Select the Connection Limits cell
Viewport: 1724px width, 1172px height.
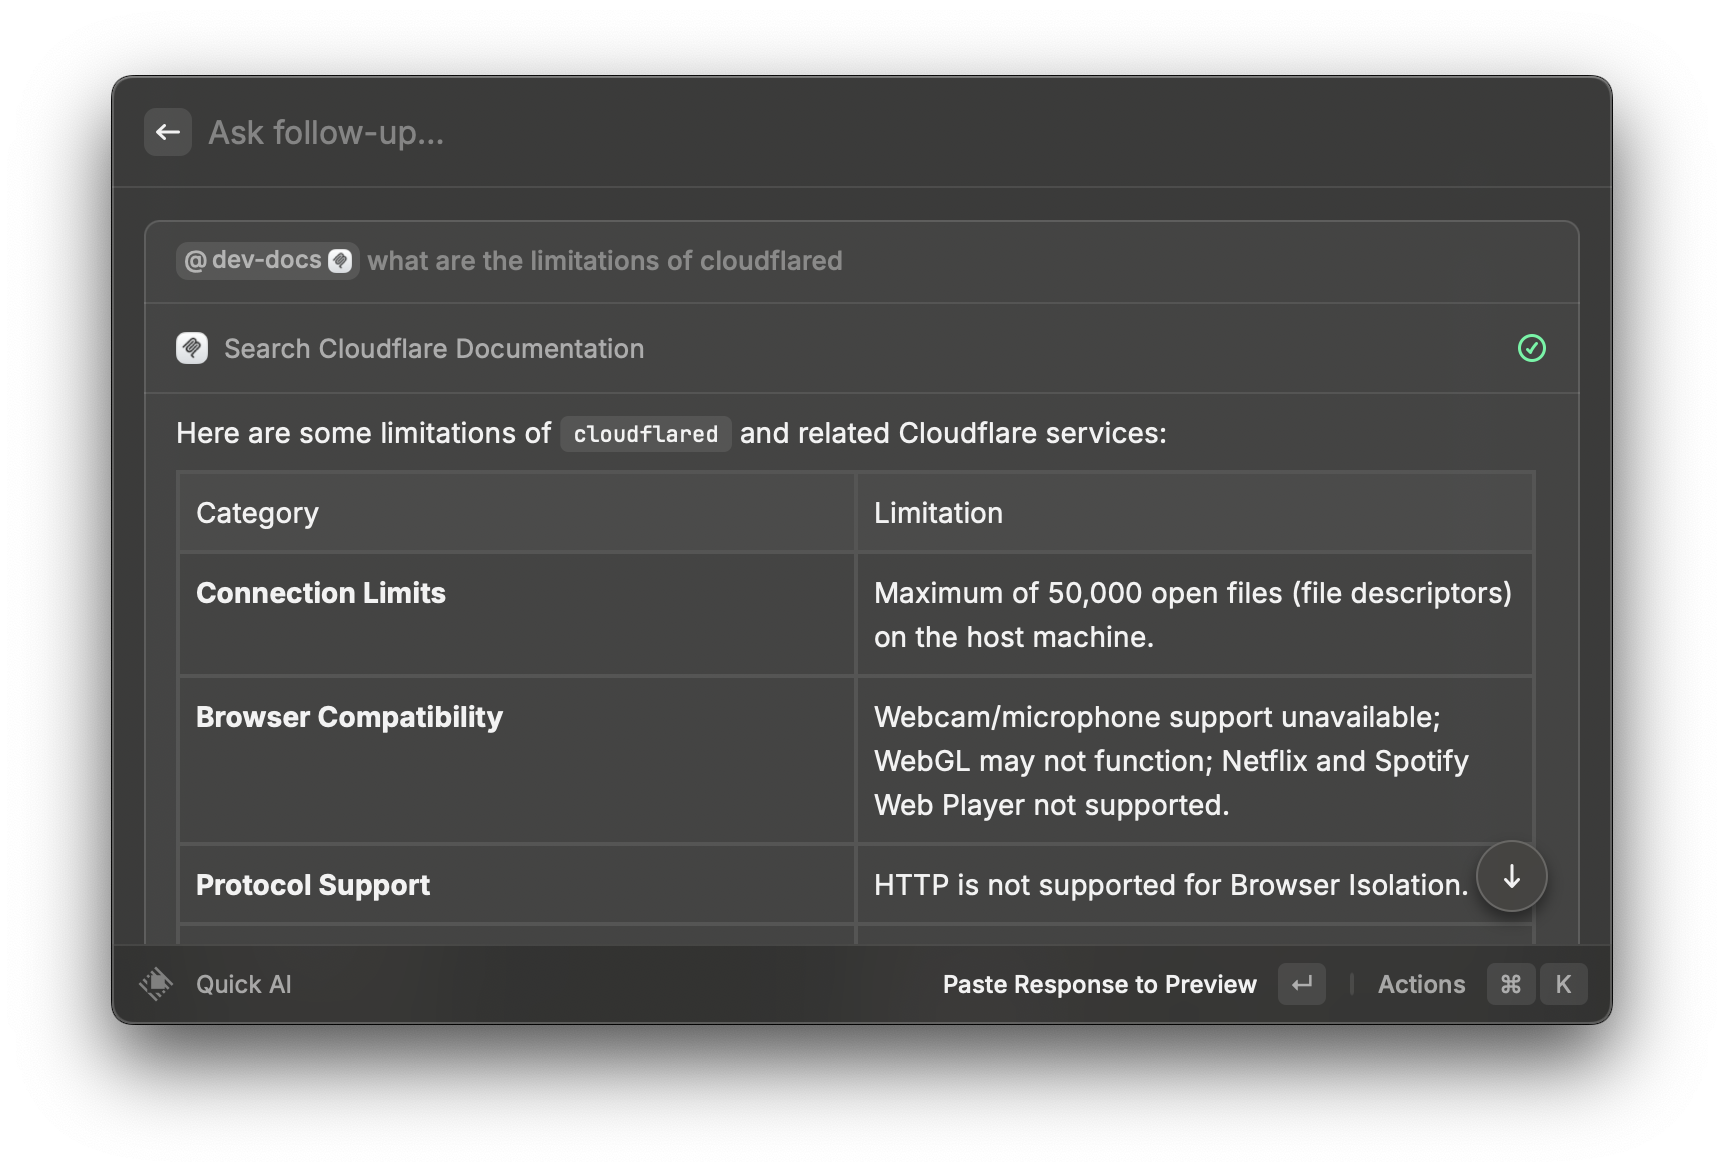[x=517, y=614]
